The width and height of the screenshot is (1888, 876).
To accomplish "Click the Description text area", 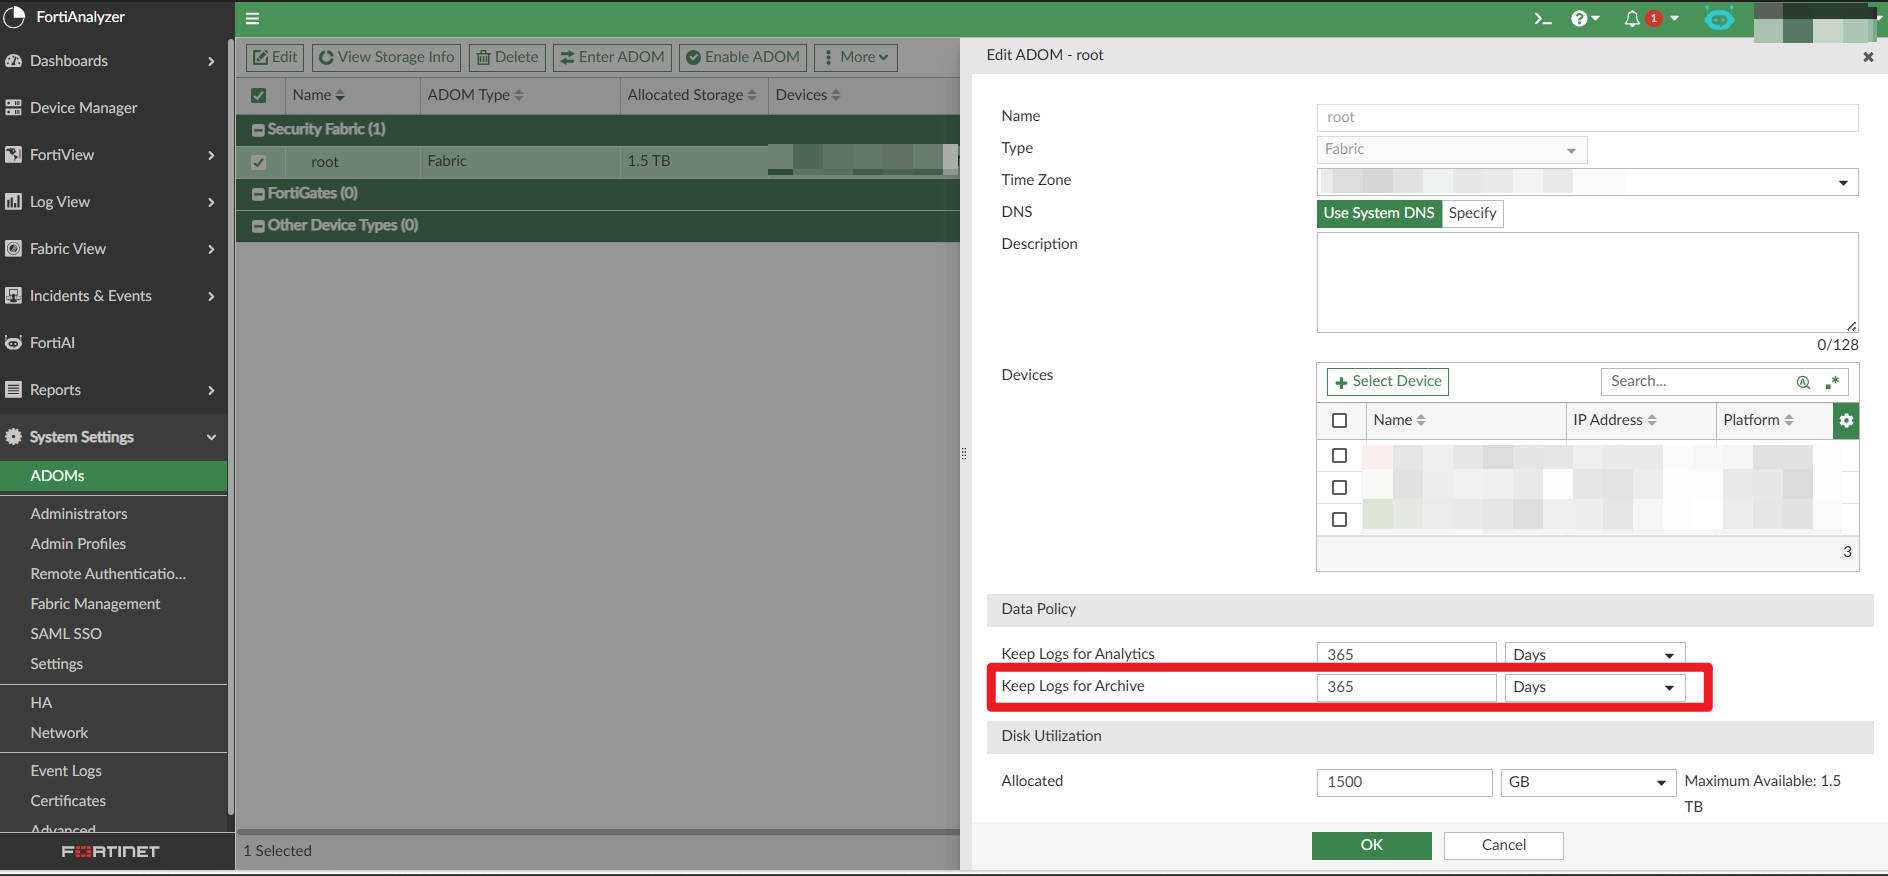I will click(1587, 283).
